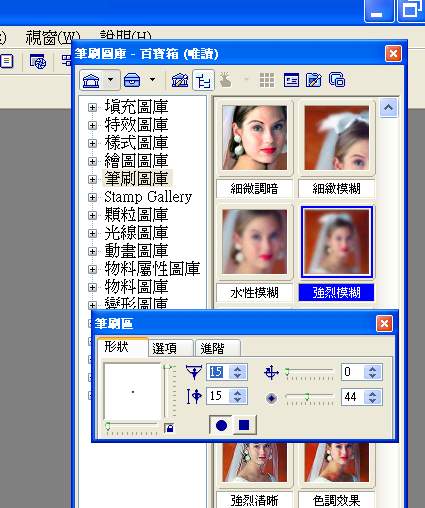Select the 水性模糊 thumbnail
The height and width of the screenshot is (508, 425).
pos(255,242)
